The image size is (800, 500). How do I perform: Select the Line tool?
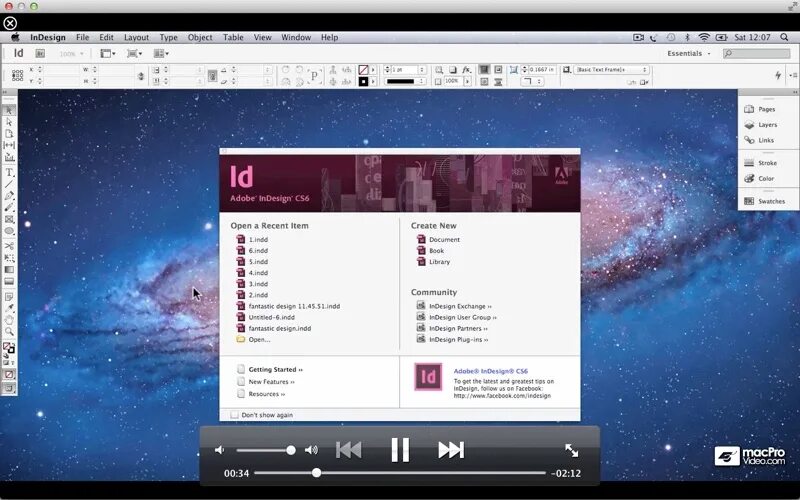[x=9, y=184]
